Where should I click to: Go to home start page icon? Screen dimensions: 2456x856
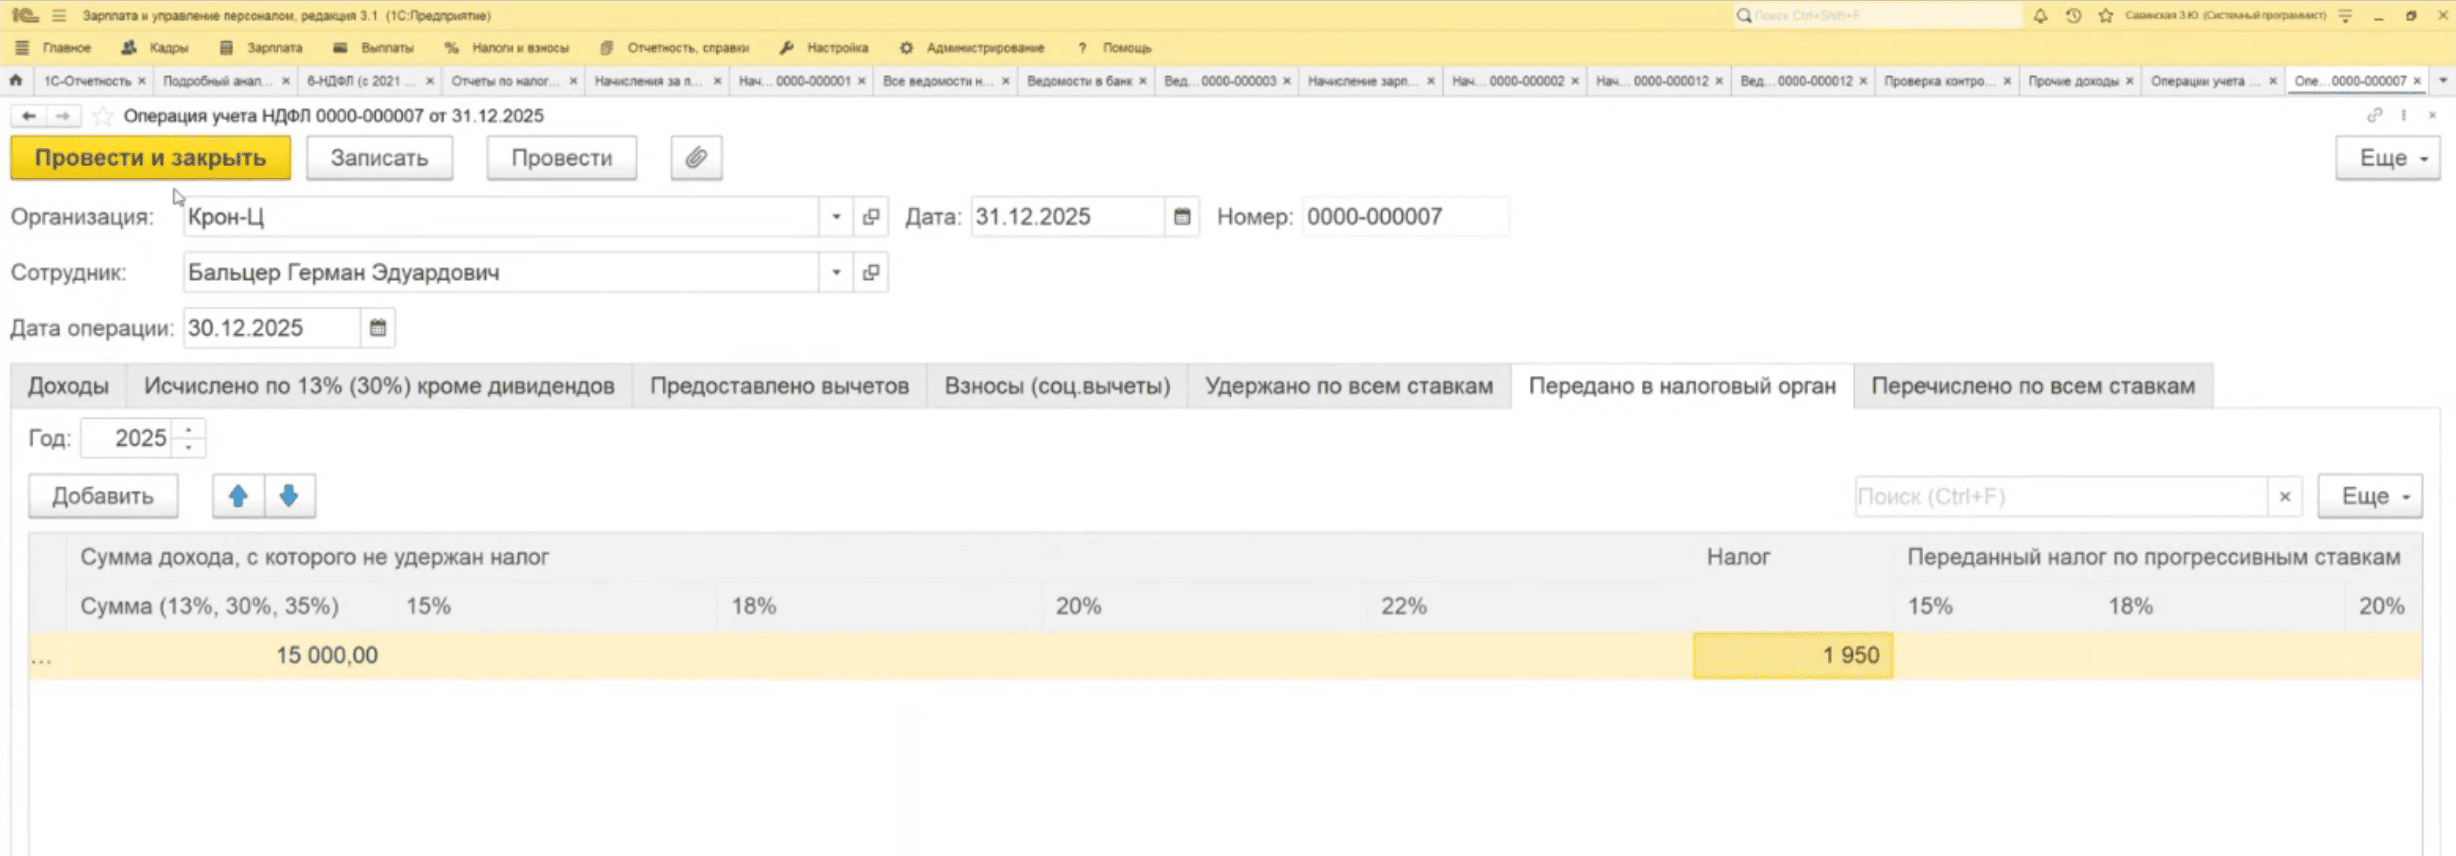[16, 81]
